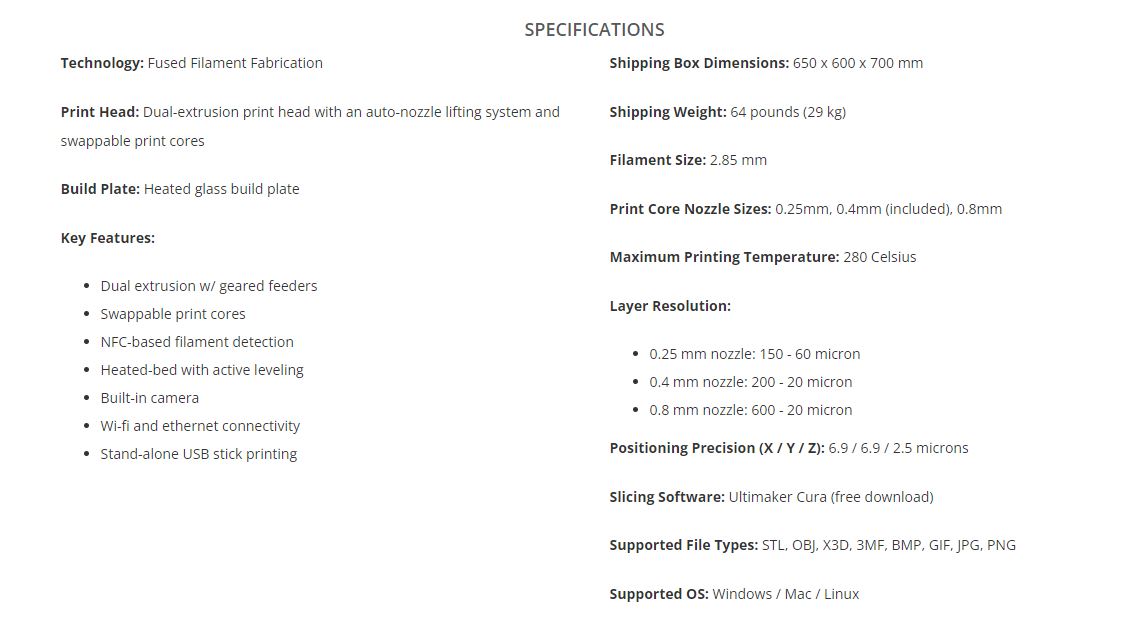Click Shipping Box Dimensions label
This screenshot has height=619, width=1139.
pyautogui.click(x=699, y=63)
